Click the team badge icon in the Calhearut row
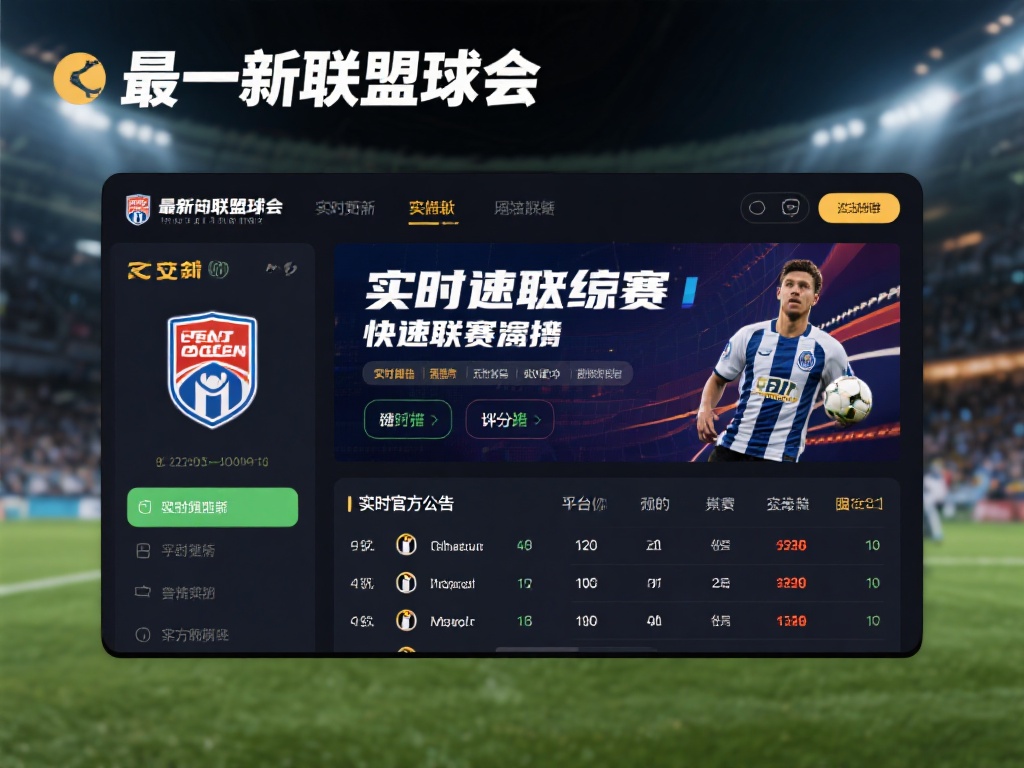This screenshot has width=1024, height=768. 406,545
